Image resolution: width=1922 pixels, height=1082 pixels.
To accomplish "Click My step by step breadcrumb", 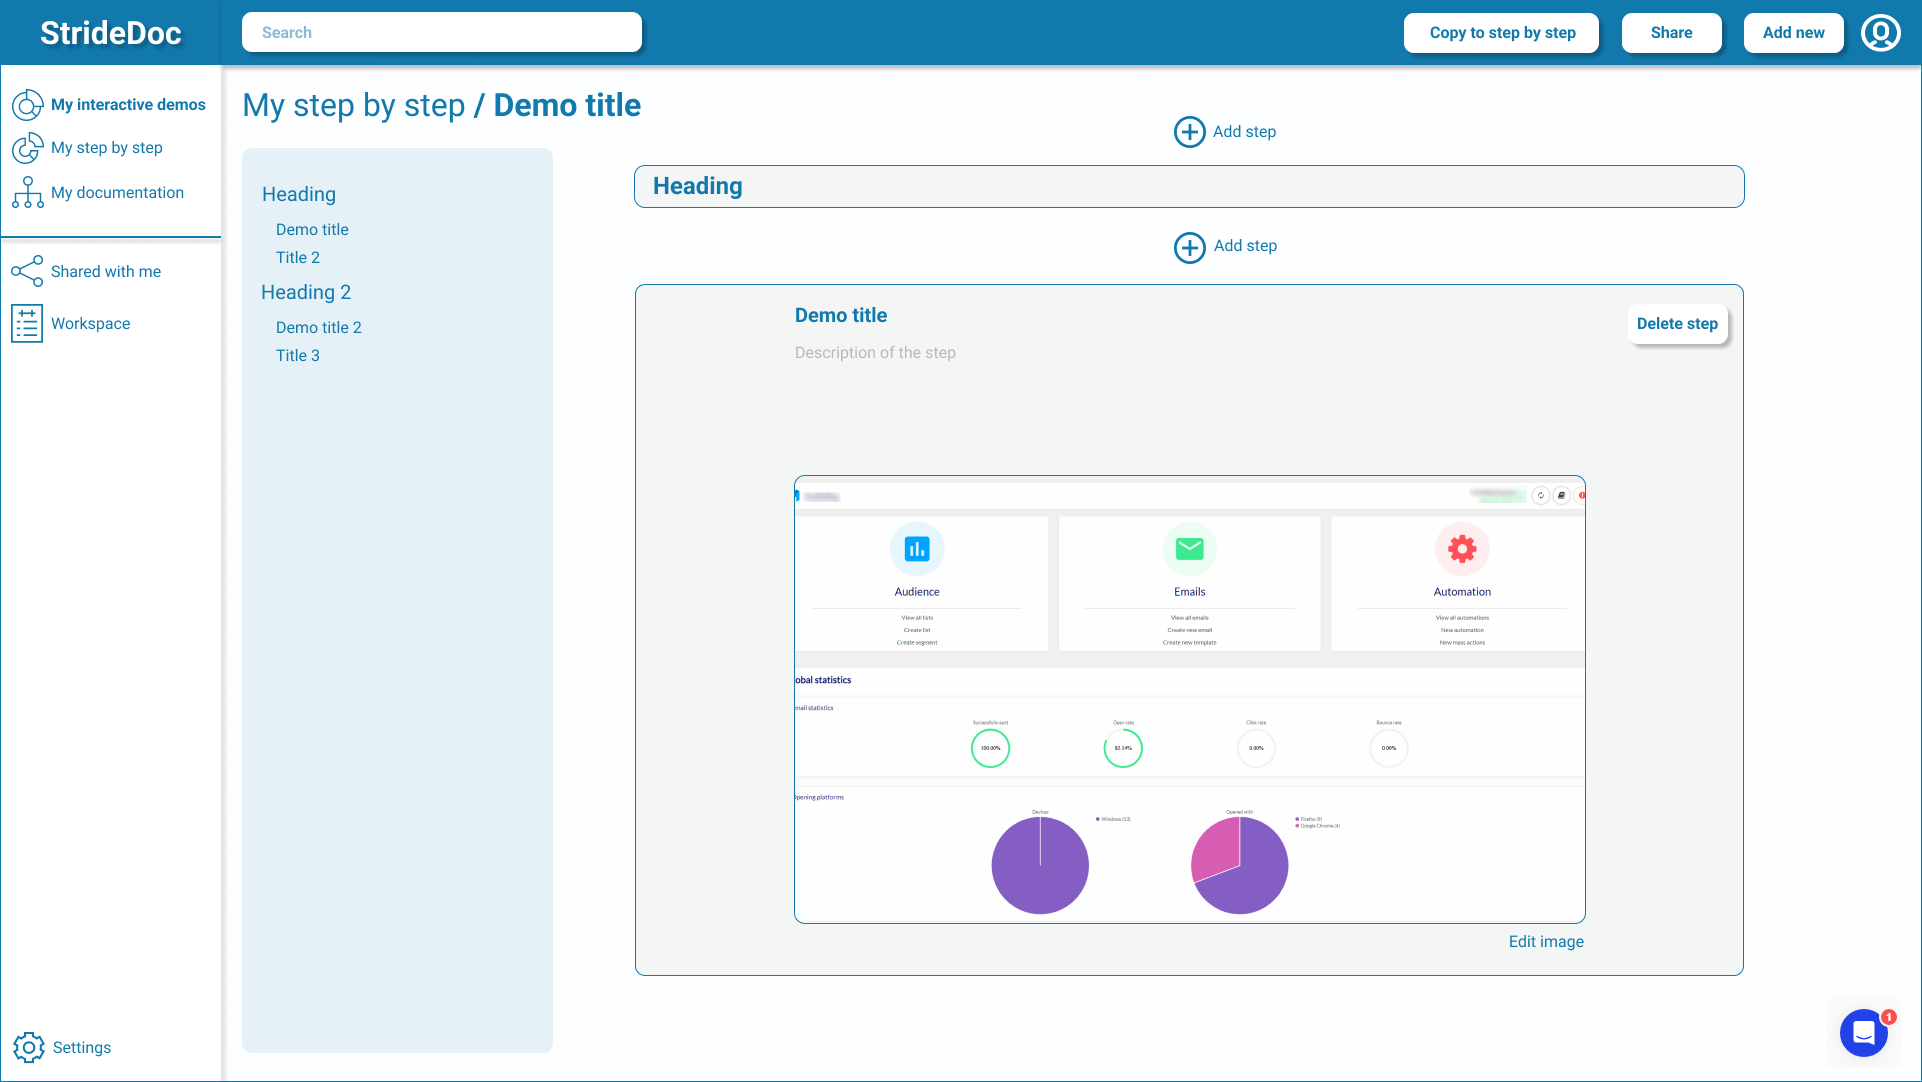I will pos(353,106).
